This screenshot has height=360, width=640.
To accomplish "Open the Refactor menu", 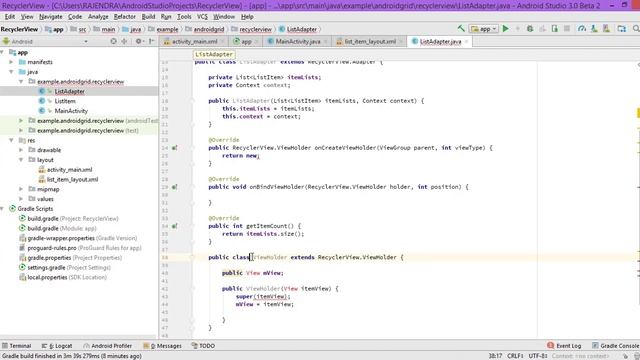I will [x=124, y=17].
